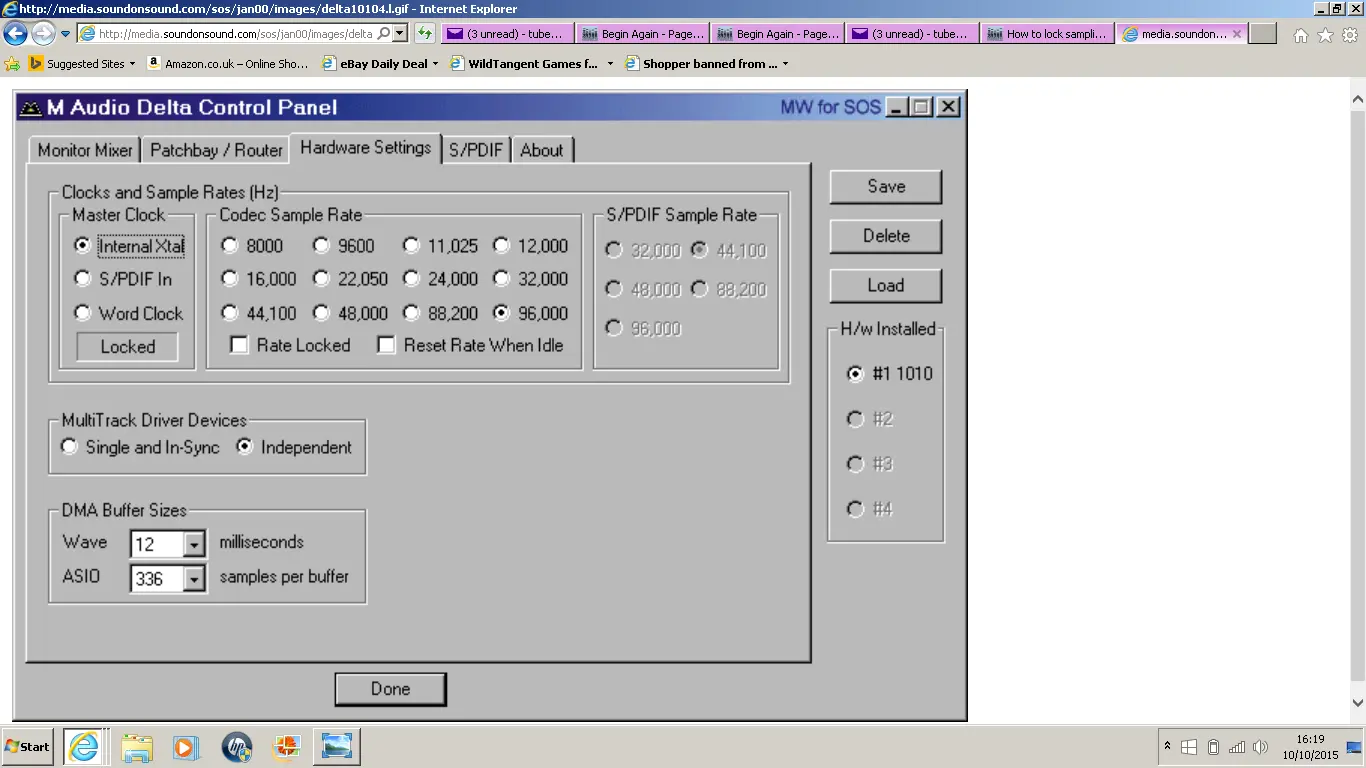Open a new browser tab
This screenshot has height=768, width=1366.
tap(1263, 33)
